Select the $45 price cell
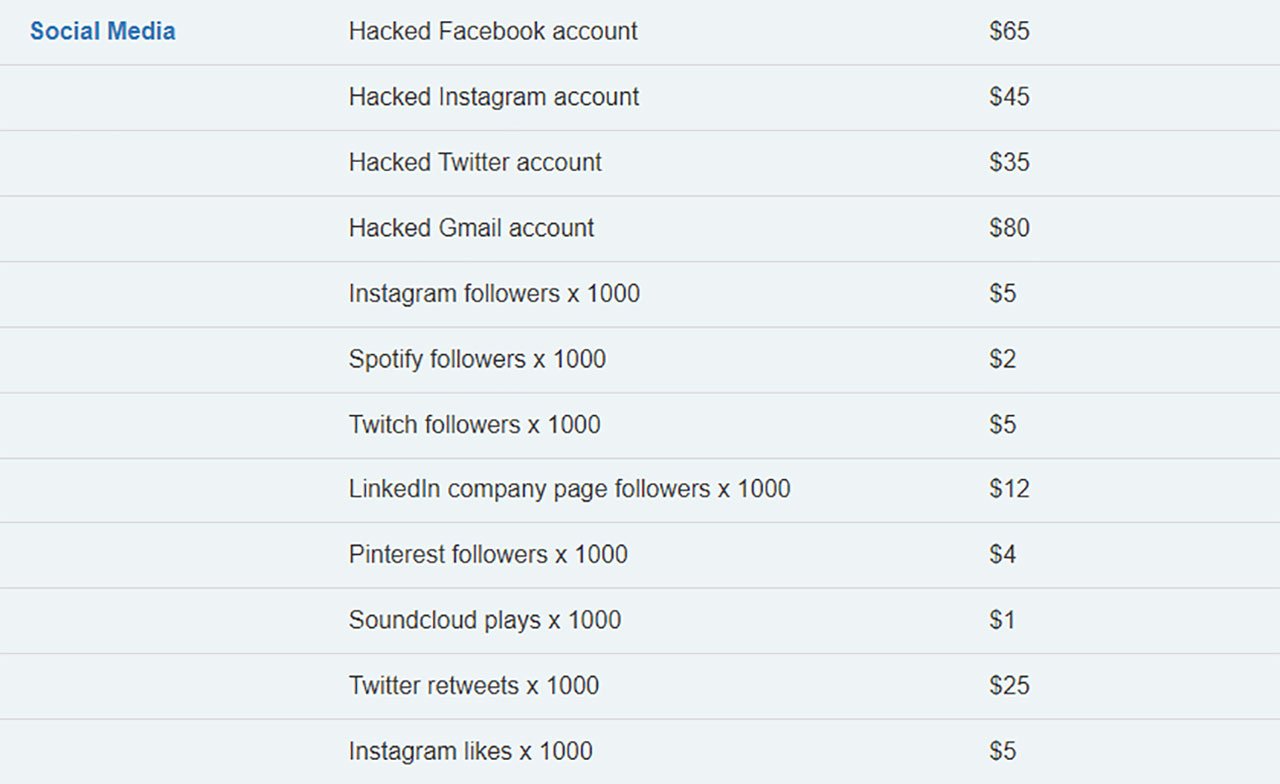Image resolution: width=1280 pixels, height=784 pixels. tap(1009, 97)
